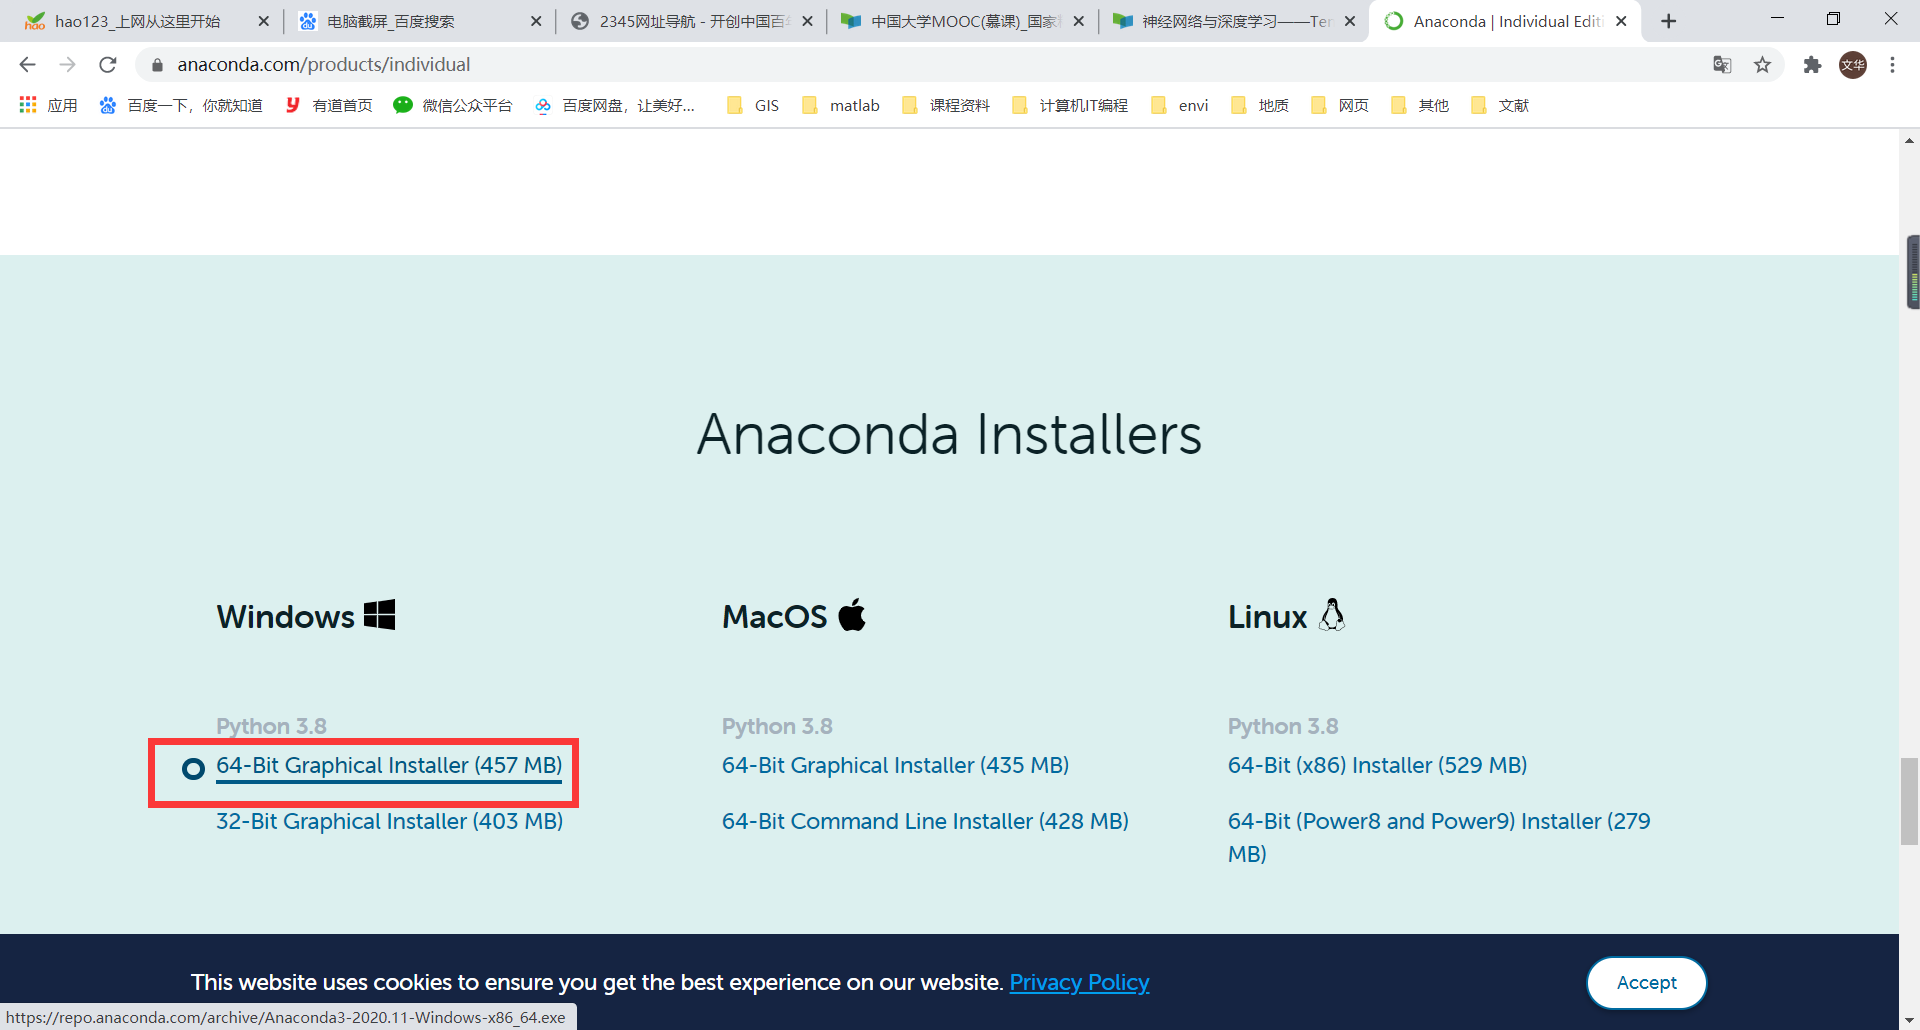Click the scrollbar up arrow
Image resolution: width=1920 pixels, height=1030 pixels.
(1910, 141)
